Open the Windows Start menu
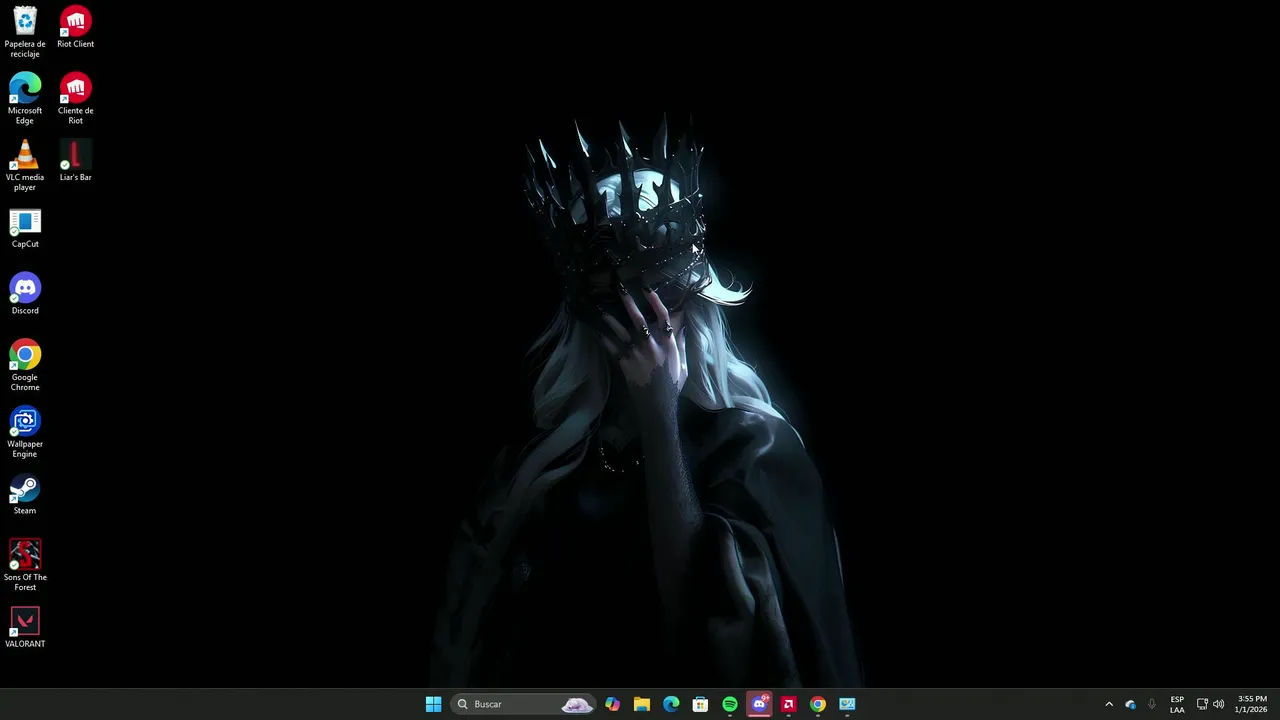 pos(433,704)
